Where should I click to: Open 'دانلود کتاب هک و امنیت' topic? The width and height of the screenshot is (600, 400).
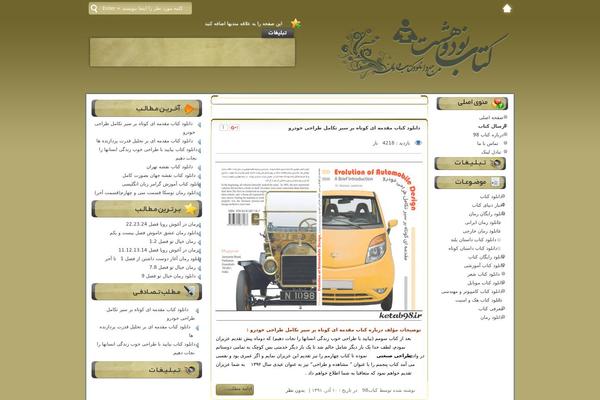[x=478, y=300]
